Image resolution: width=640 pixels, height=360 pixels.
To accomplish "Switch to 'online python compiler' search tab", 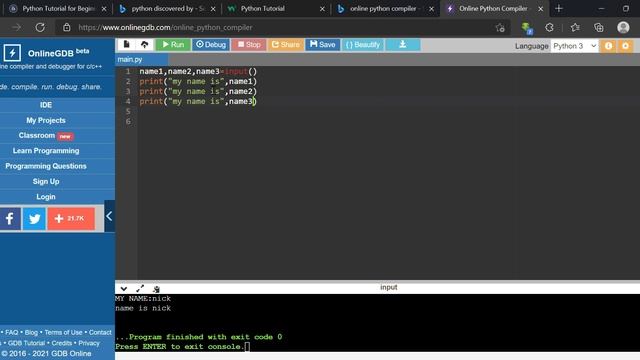I will tap(385, 9).
